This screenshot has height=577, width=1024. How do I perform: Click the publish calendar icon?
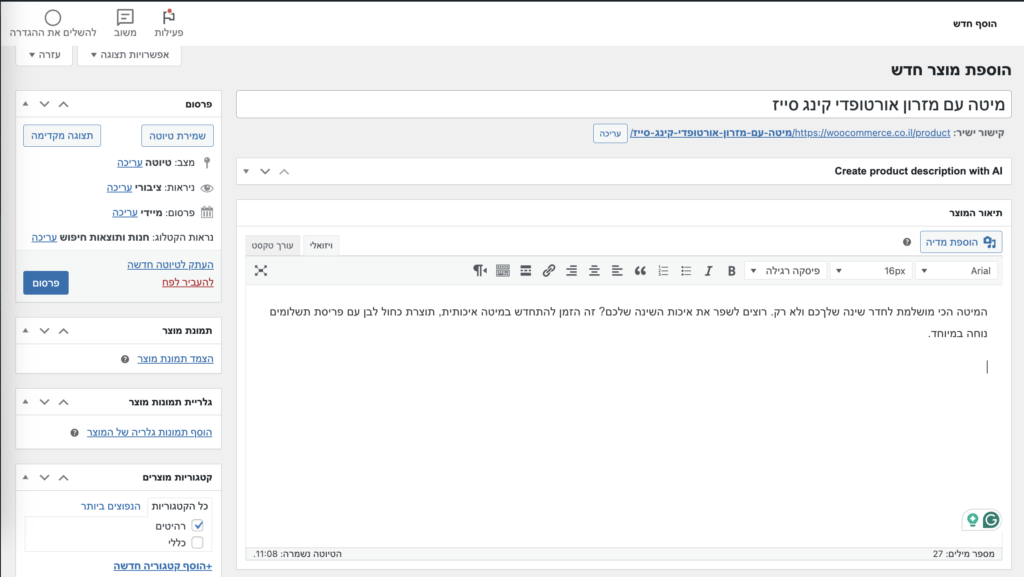[x=207, y=212]
